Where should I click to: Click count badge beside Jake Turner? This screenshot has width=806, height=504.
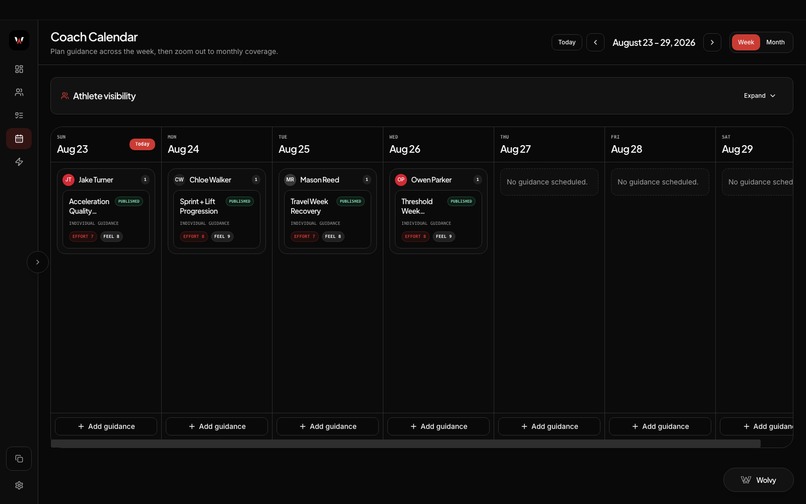(145, 179)
